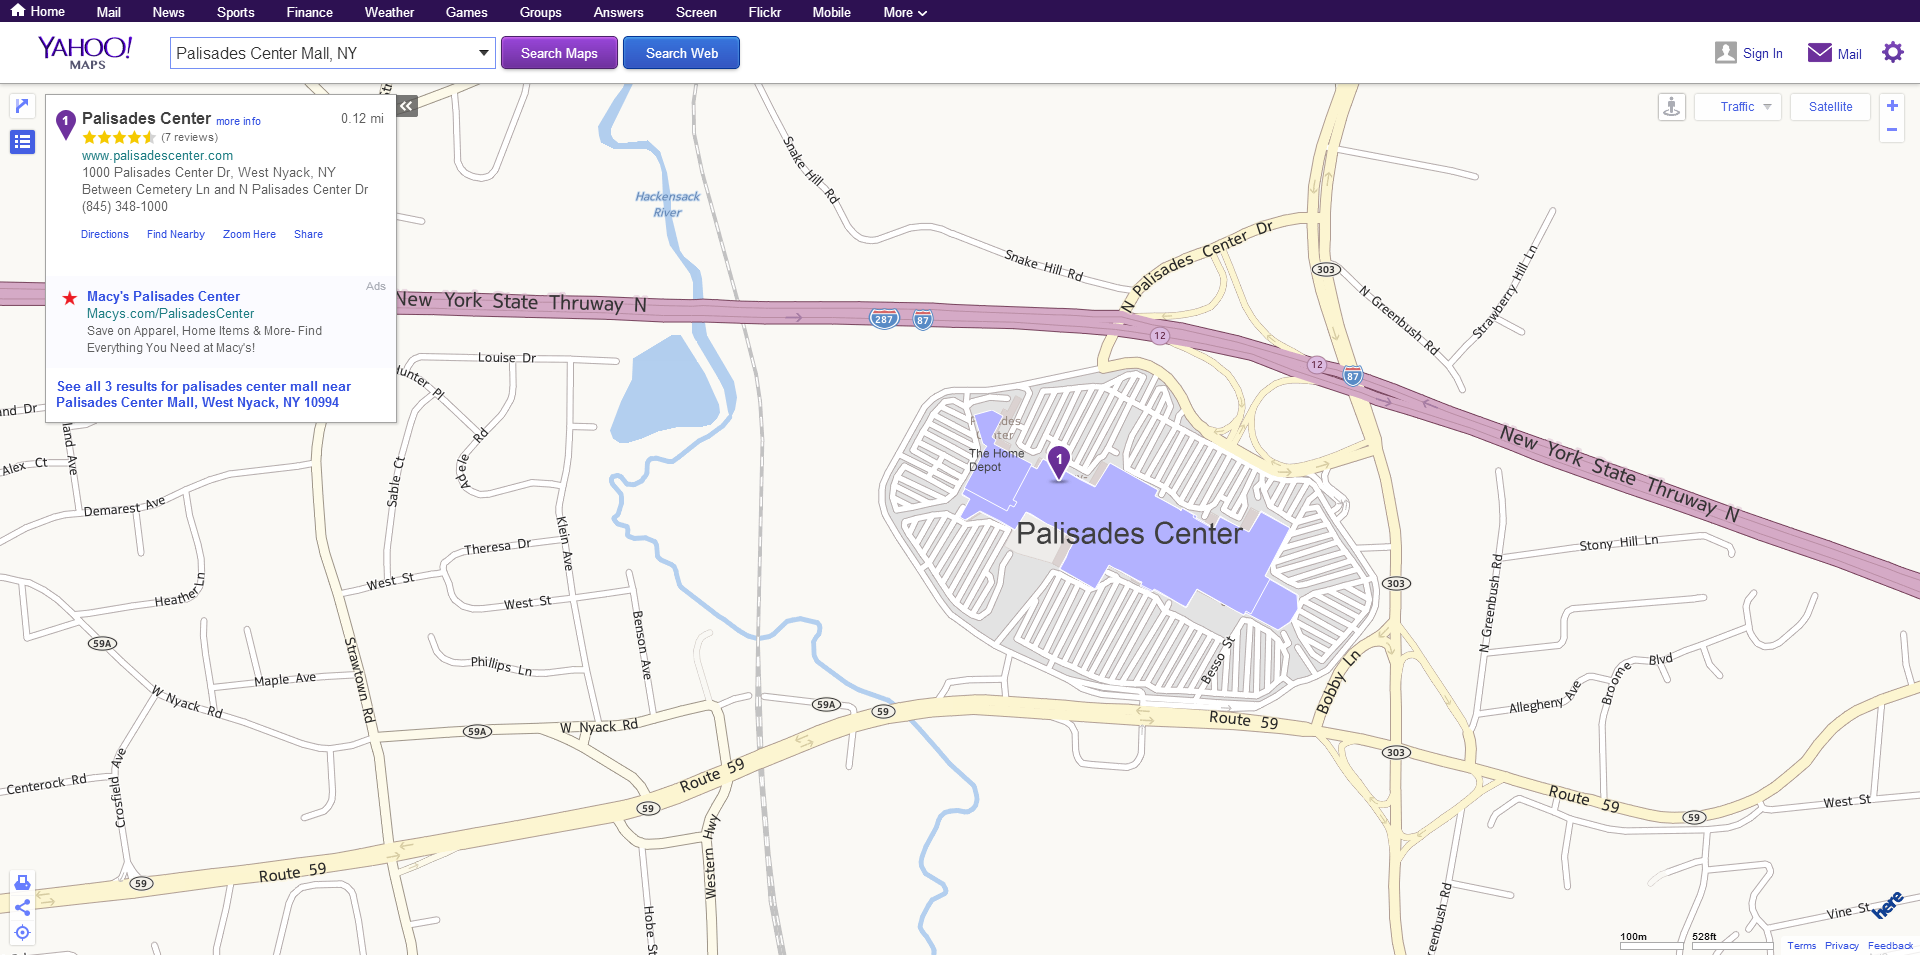The height and width of the screenshot is (955, 1920).
Task: Open Screen in the top navigation
Action: (696, 12)
